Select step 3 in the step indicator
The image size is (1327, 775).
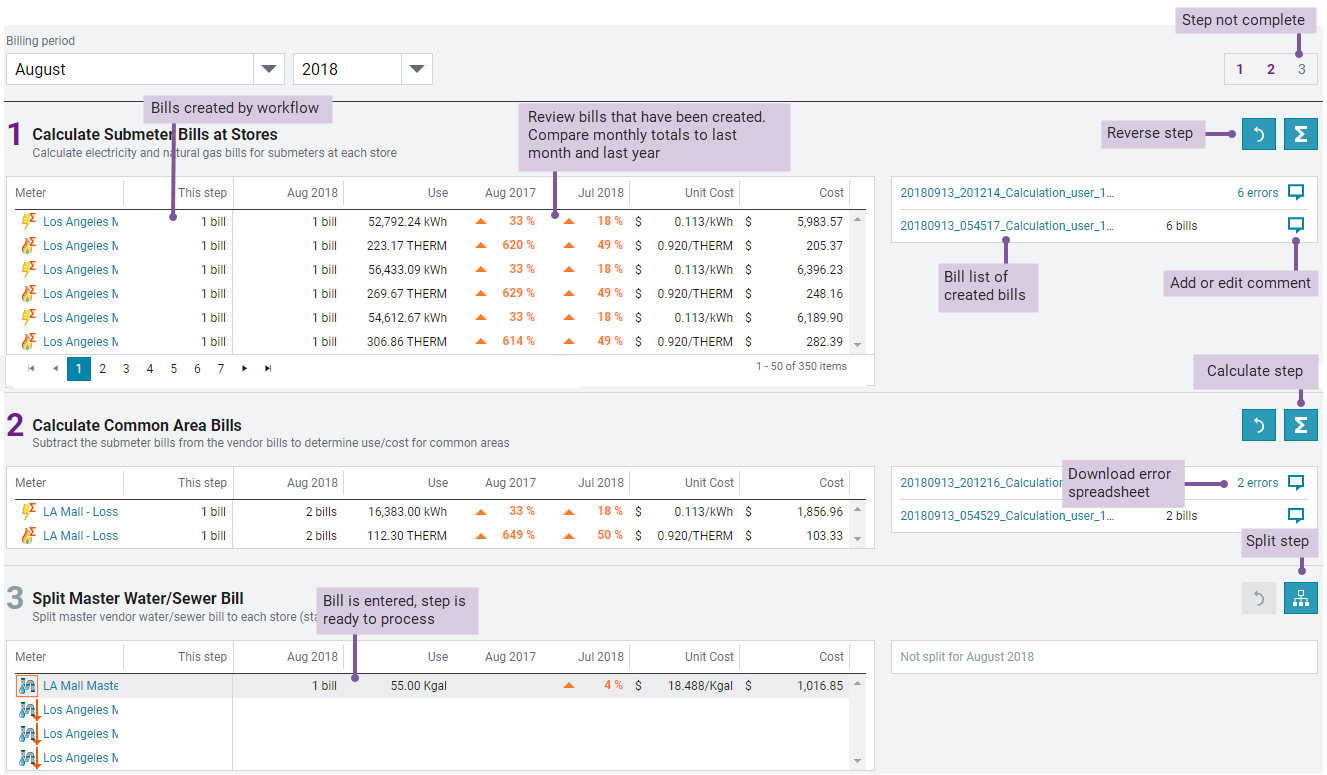(x=1302, y=69)
